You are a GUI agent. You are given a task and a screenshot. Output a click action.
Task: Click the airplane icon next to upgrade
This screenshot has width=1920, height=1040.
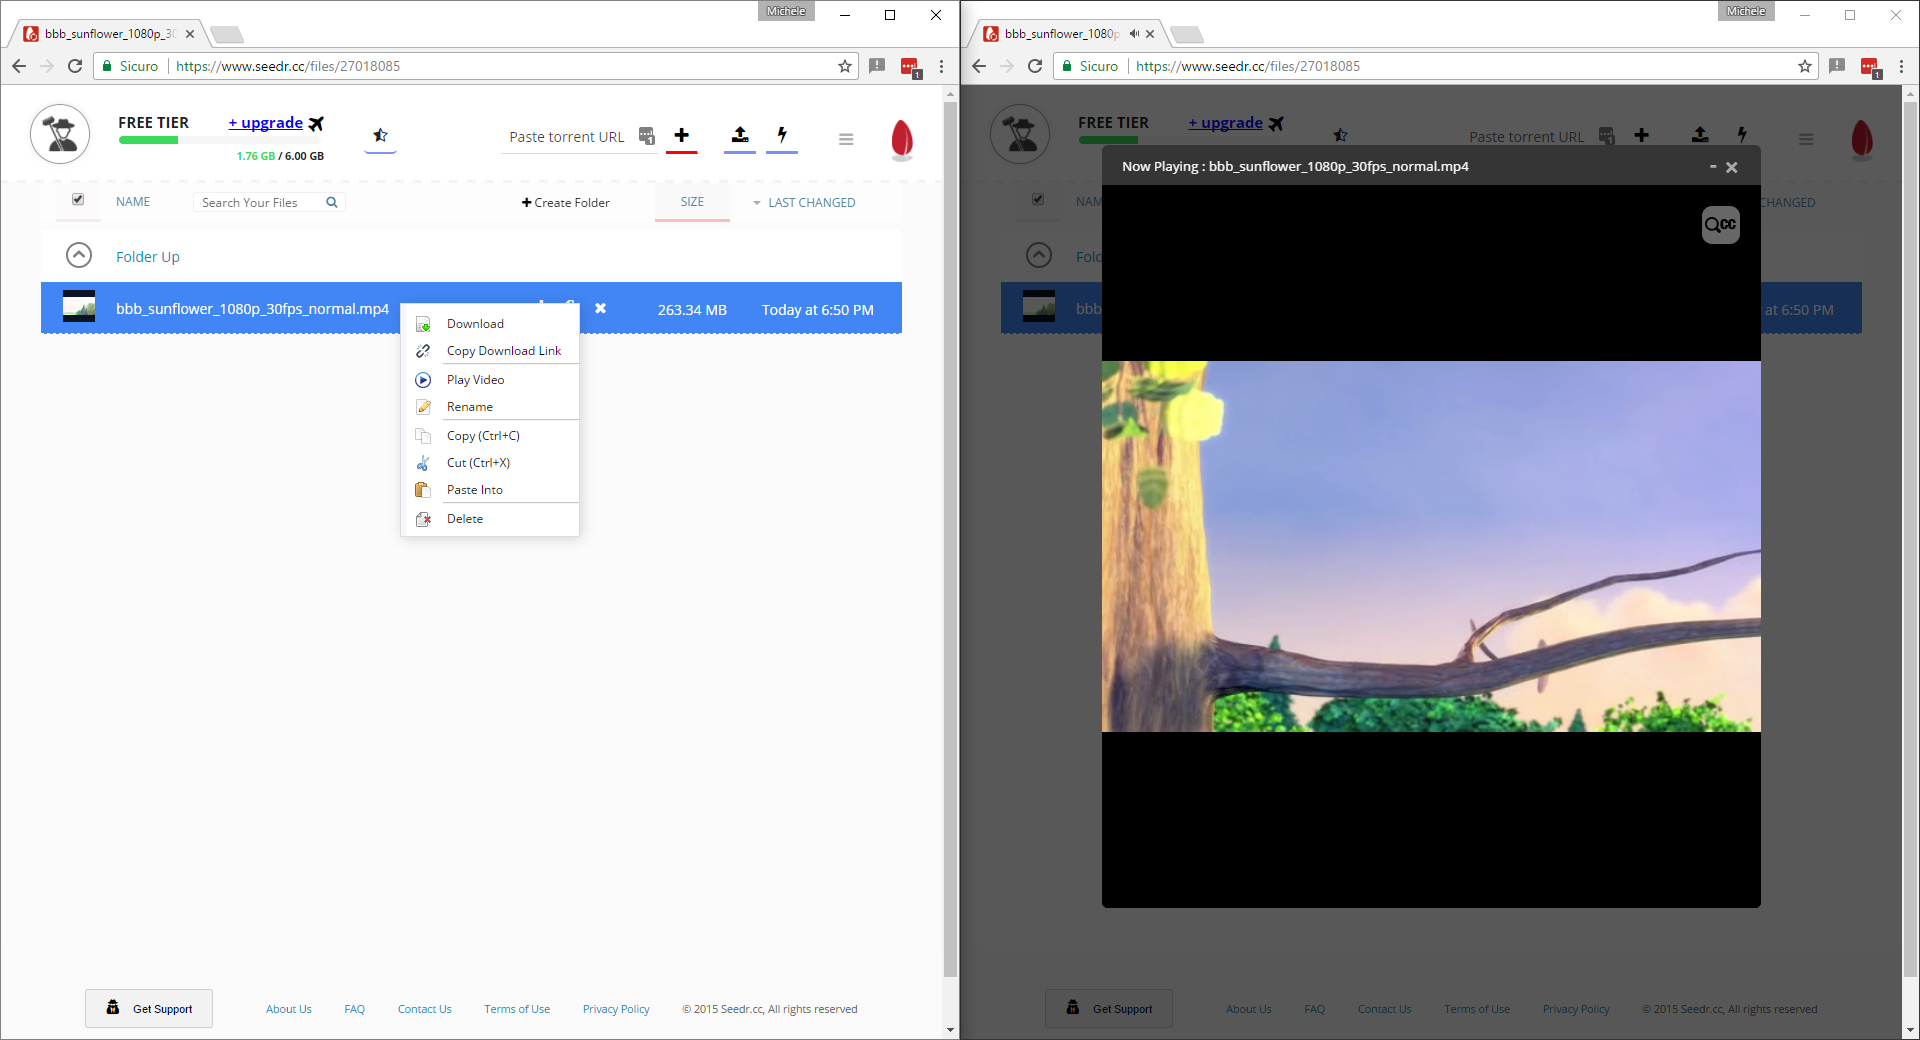[316, 124]
